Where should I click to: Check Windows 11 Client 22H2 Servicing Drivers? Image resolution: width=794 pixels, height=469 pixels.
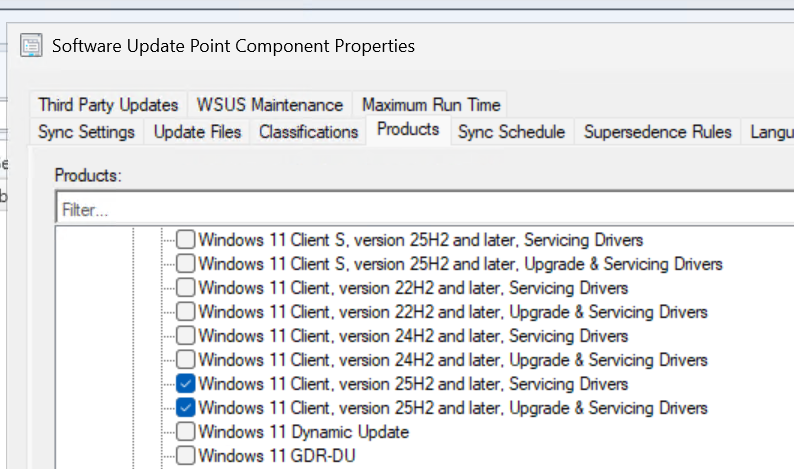[x=186, y=288]
